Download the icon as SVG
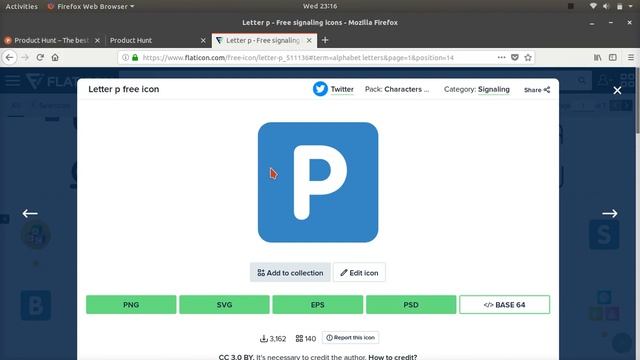640x360 pixels. coord(224,304)
